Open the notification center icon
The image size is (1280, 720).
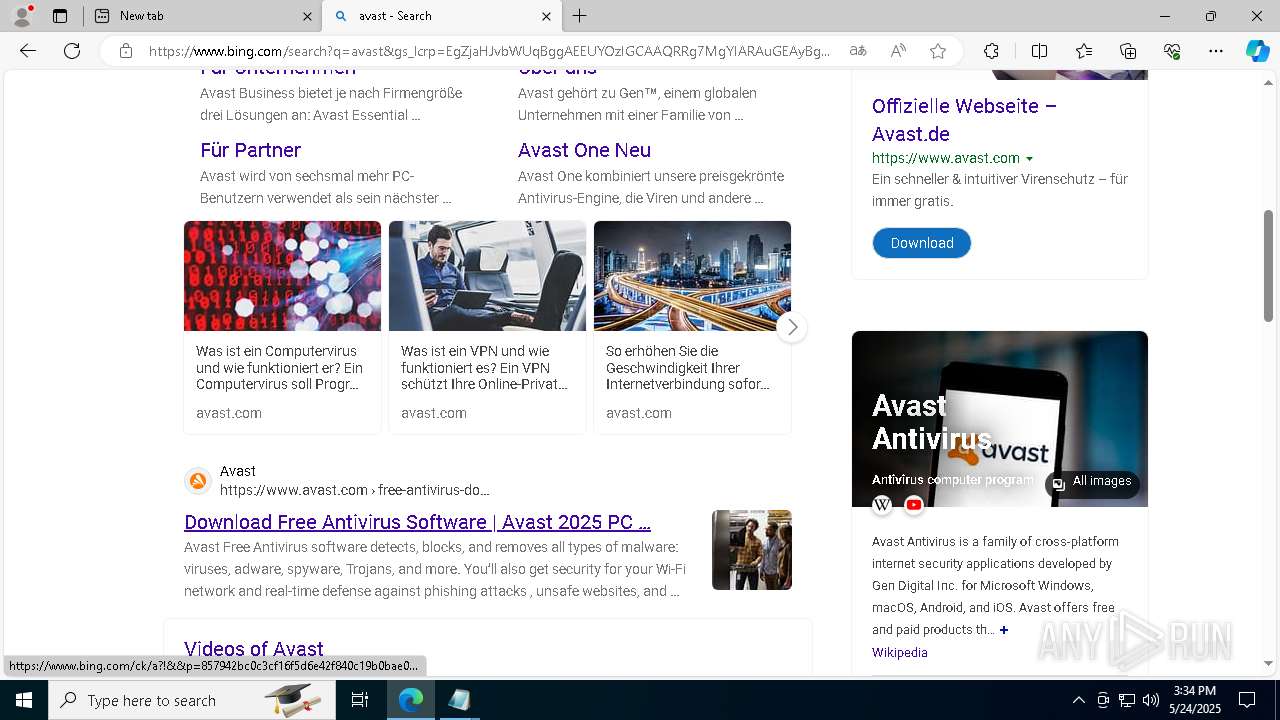click(x=1247, y=700)
